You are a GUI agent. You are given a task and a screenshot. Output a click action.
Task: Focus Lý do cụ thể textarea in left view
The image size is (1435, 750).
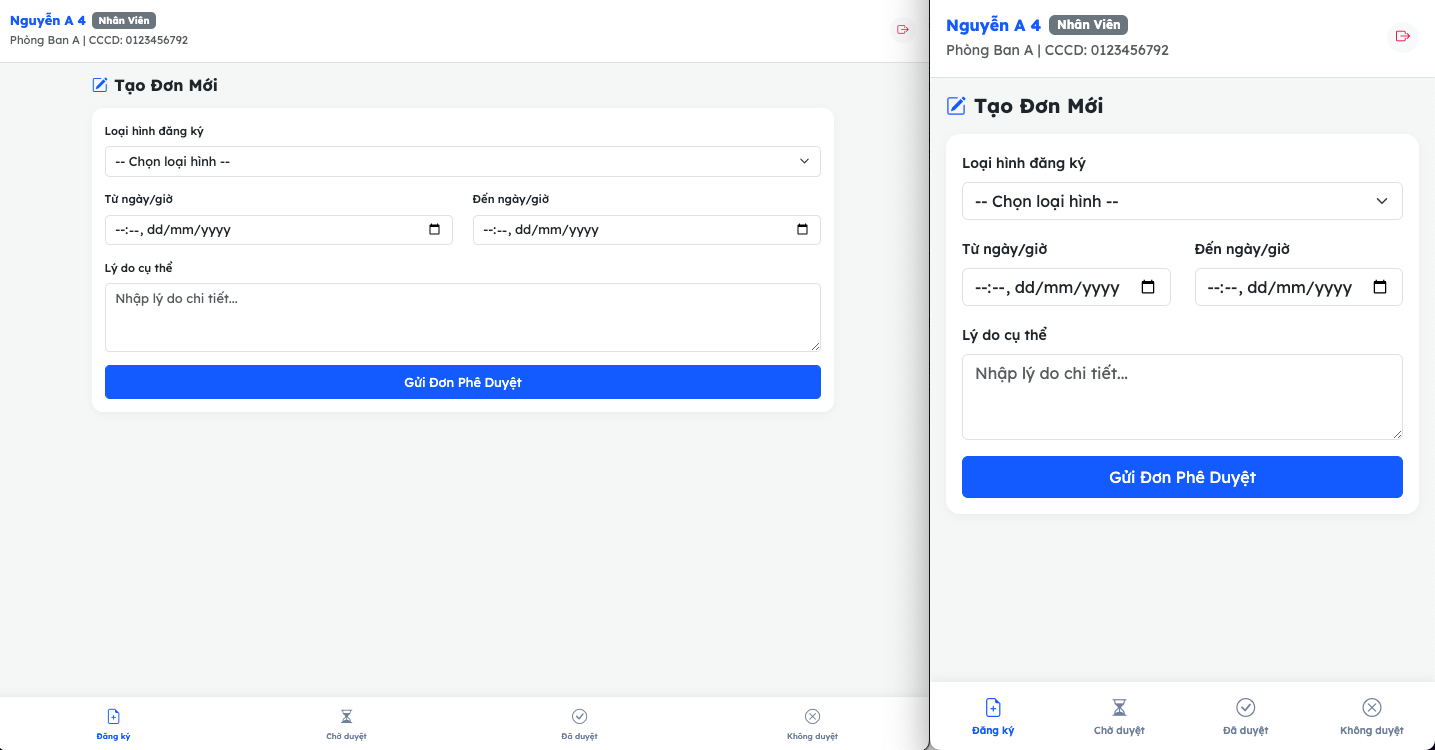coord(463,317)
